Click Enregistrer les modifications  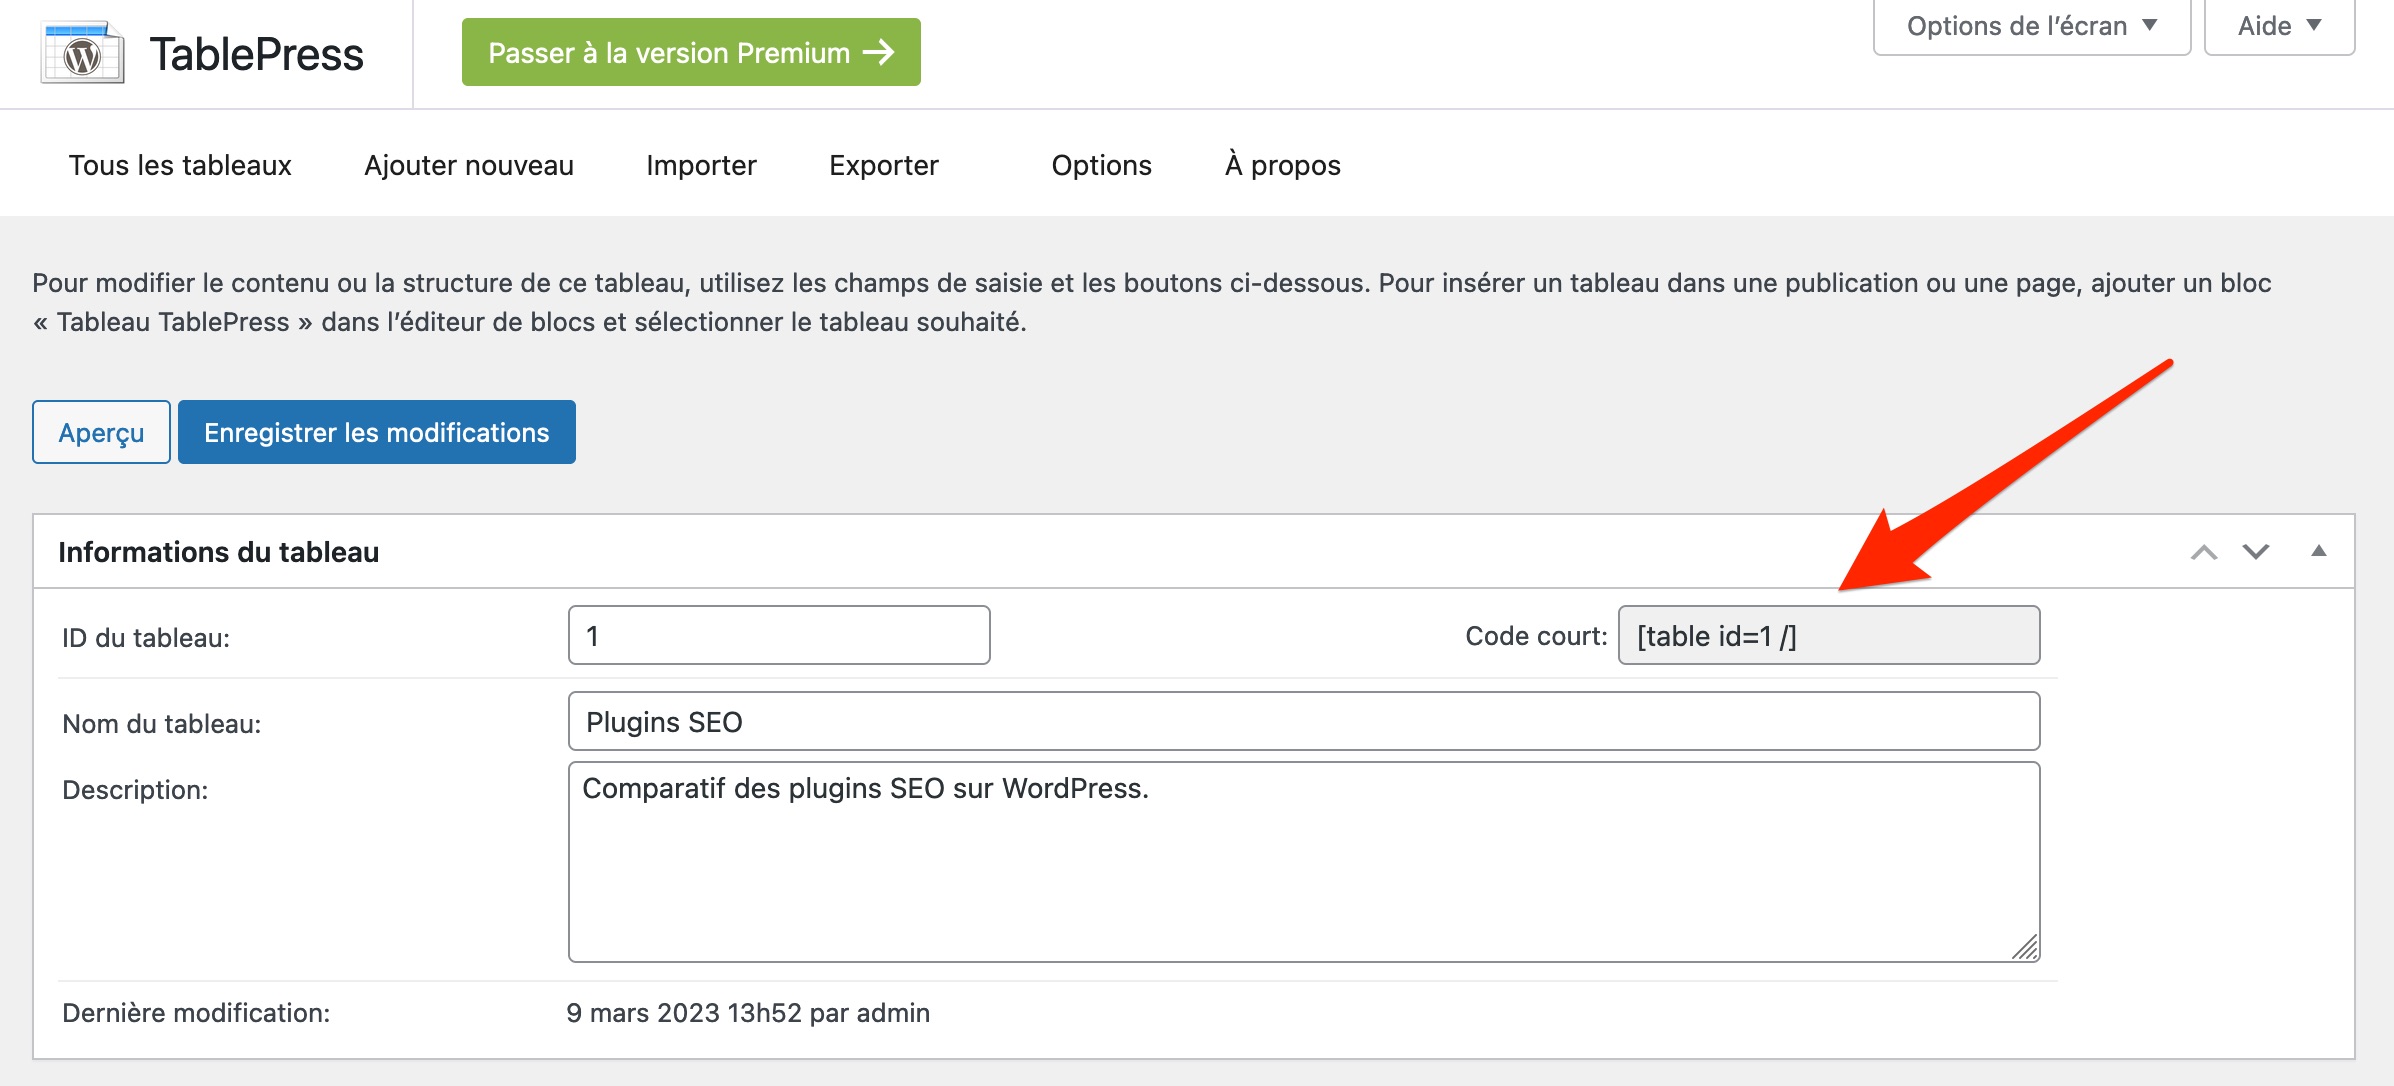(x=377, y=432)
